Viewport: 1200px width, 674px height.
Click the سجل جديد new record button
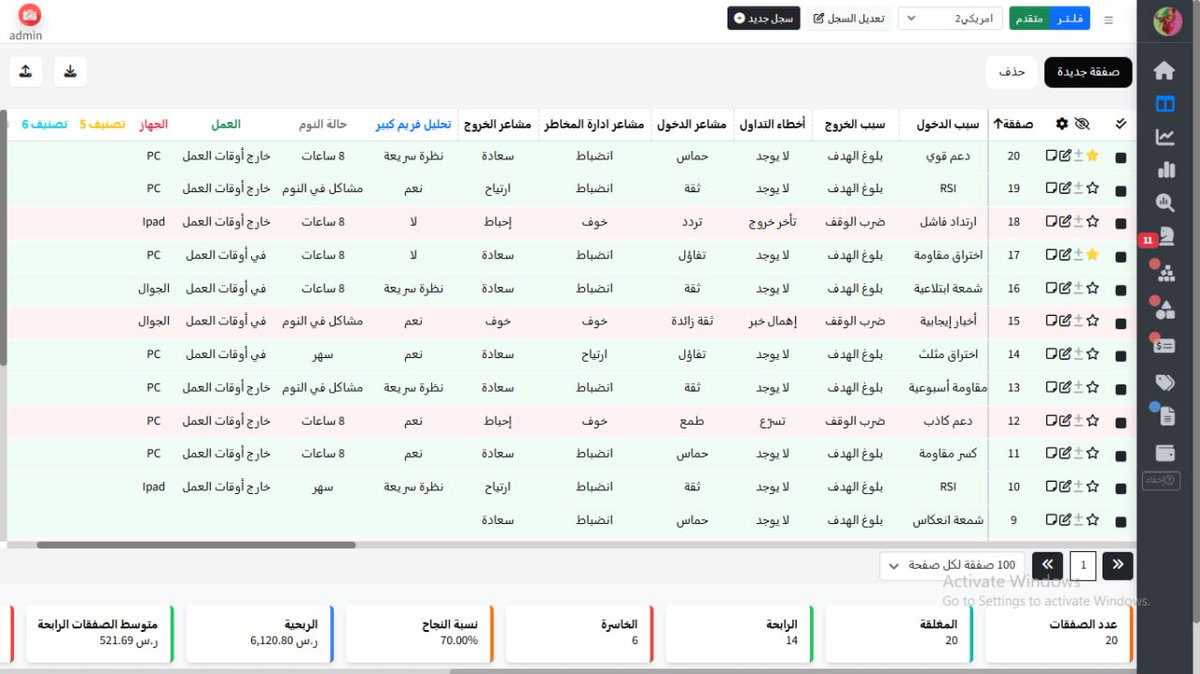(764, 19)
